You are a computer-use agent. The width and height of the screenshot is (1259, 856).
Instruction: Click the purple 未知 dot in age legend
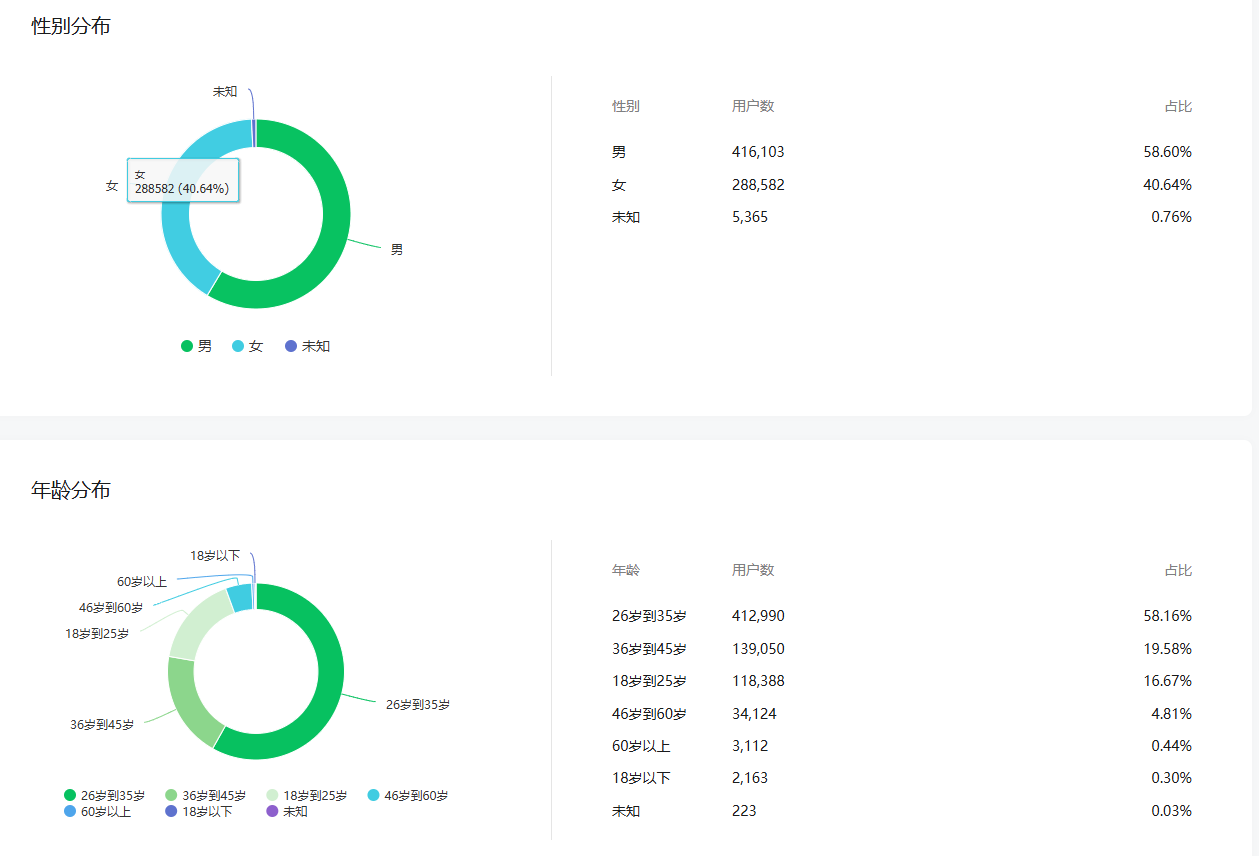point(272,812)
